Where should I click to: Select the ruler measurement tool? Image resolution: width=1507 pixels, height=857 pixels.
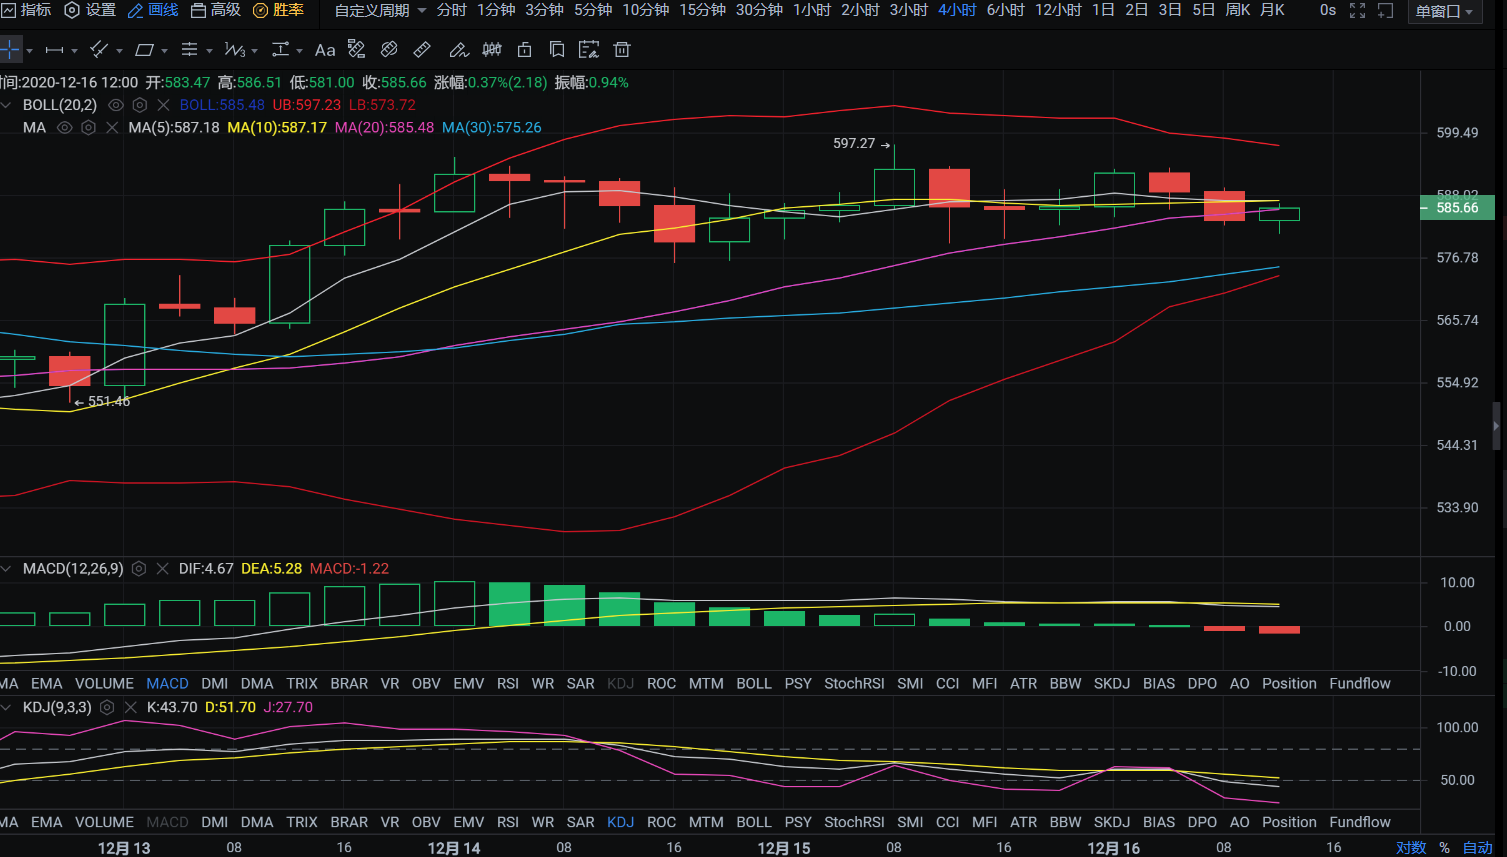coord(422,50)
